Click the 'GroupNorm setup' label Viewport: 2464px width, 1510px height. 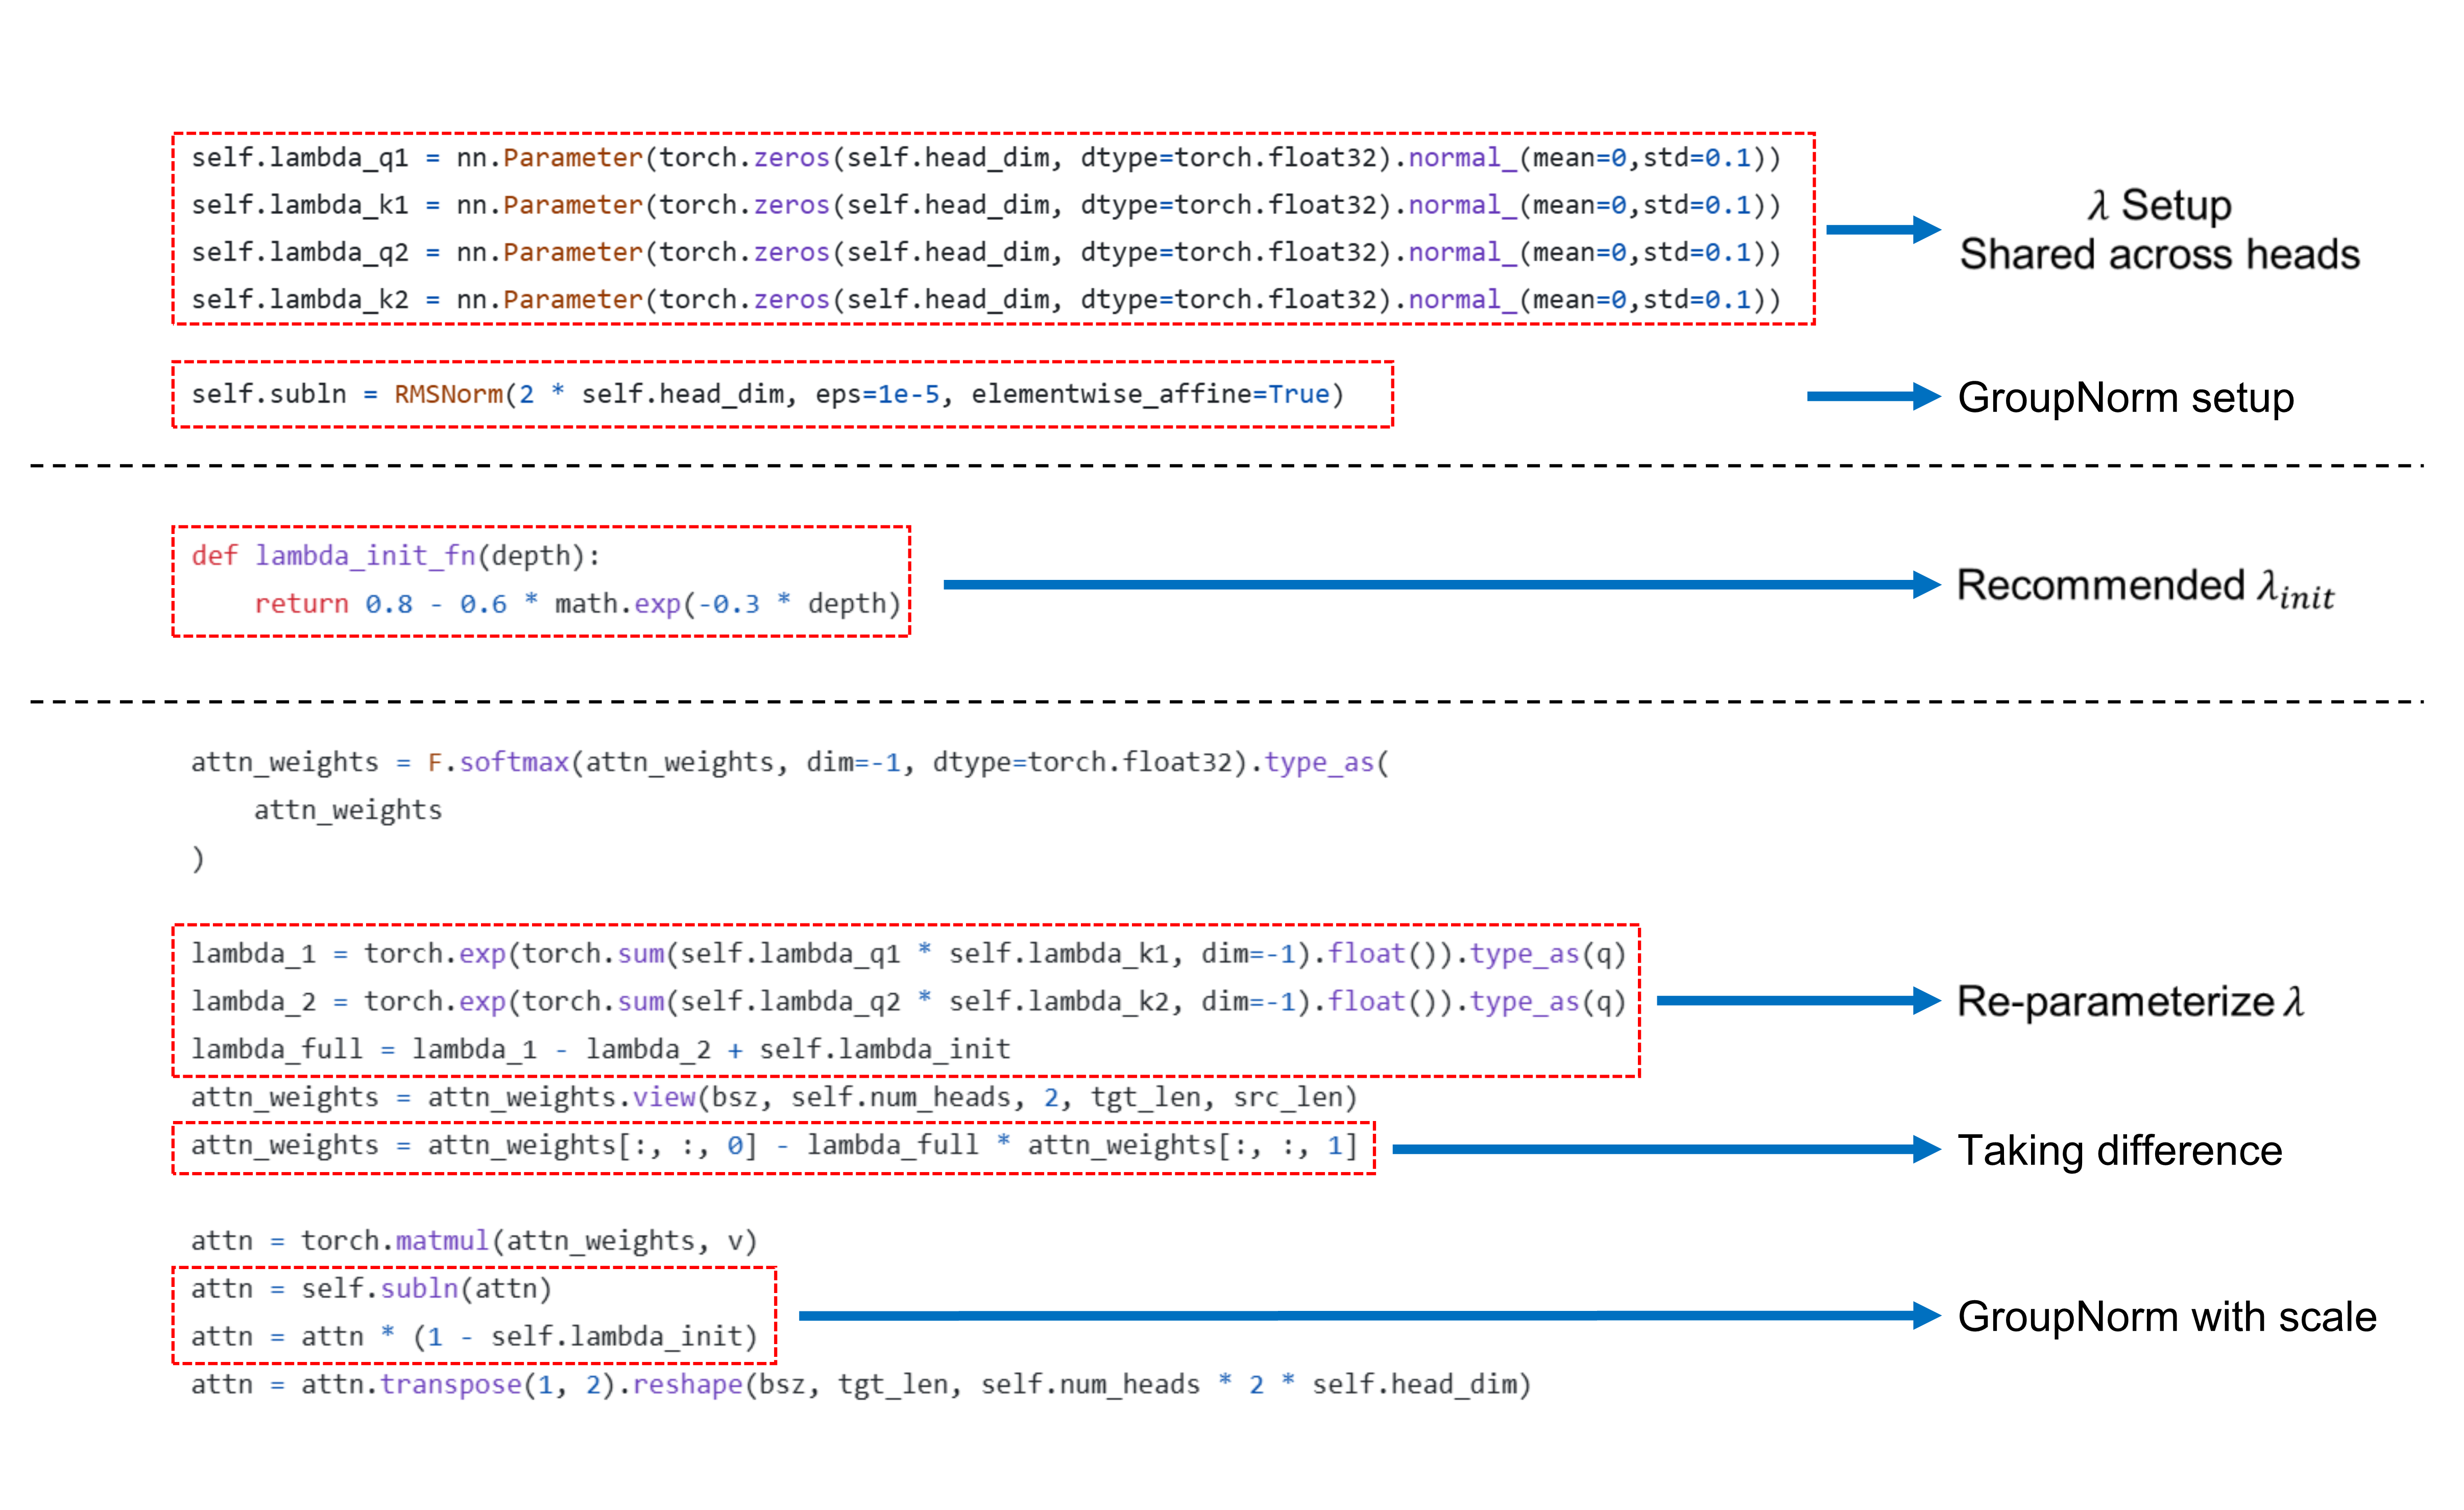point(2125,398)
